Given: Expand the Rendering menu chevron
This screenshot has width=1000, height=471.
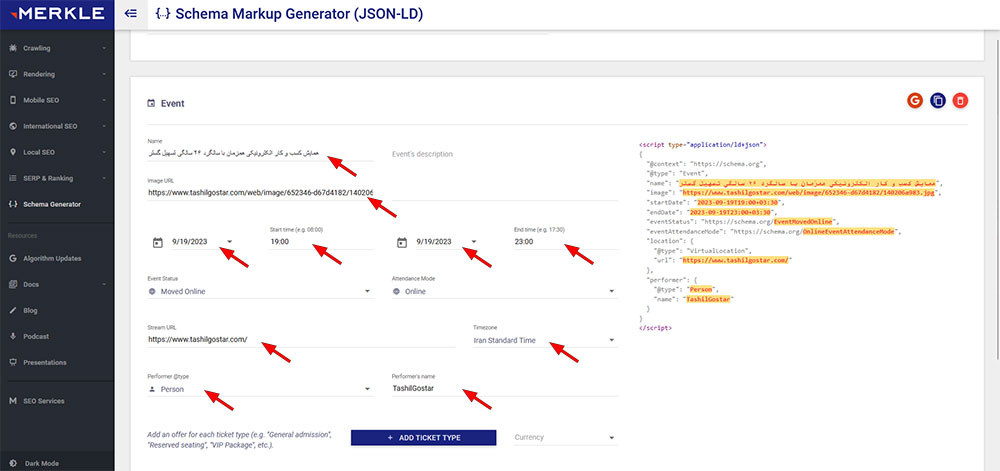Looking at the screenshot, I should pos(103,74).
